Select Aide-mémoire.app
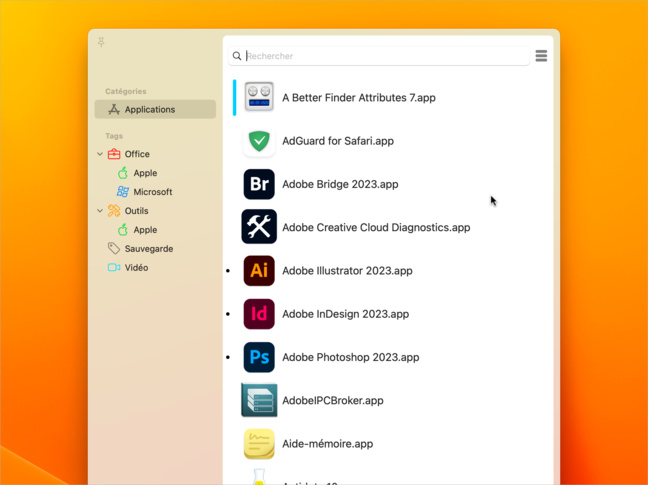The width and height of the screenshot is (648, 485). pos(327,444)
